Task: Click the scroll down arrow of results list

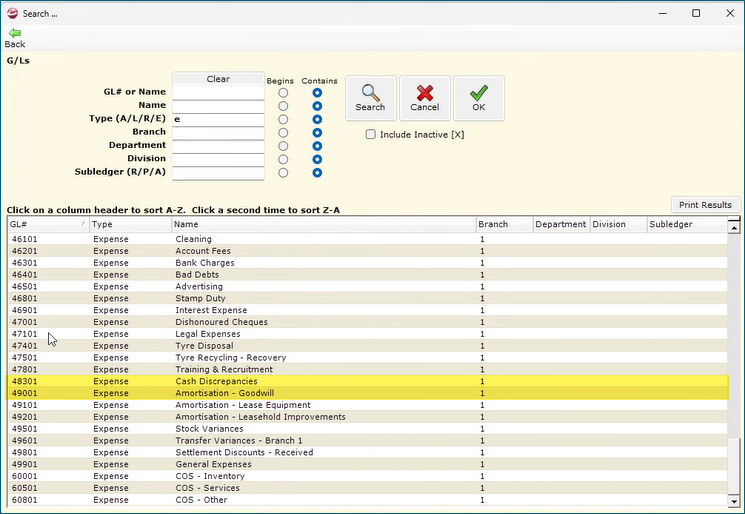Action: coord(734,501)
